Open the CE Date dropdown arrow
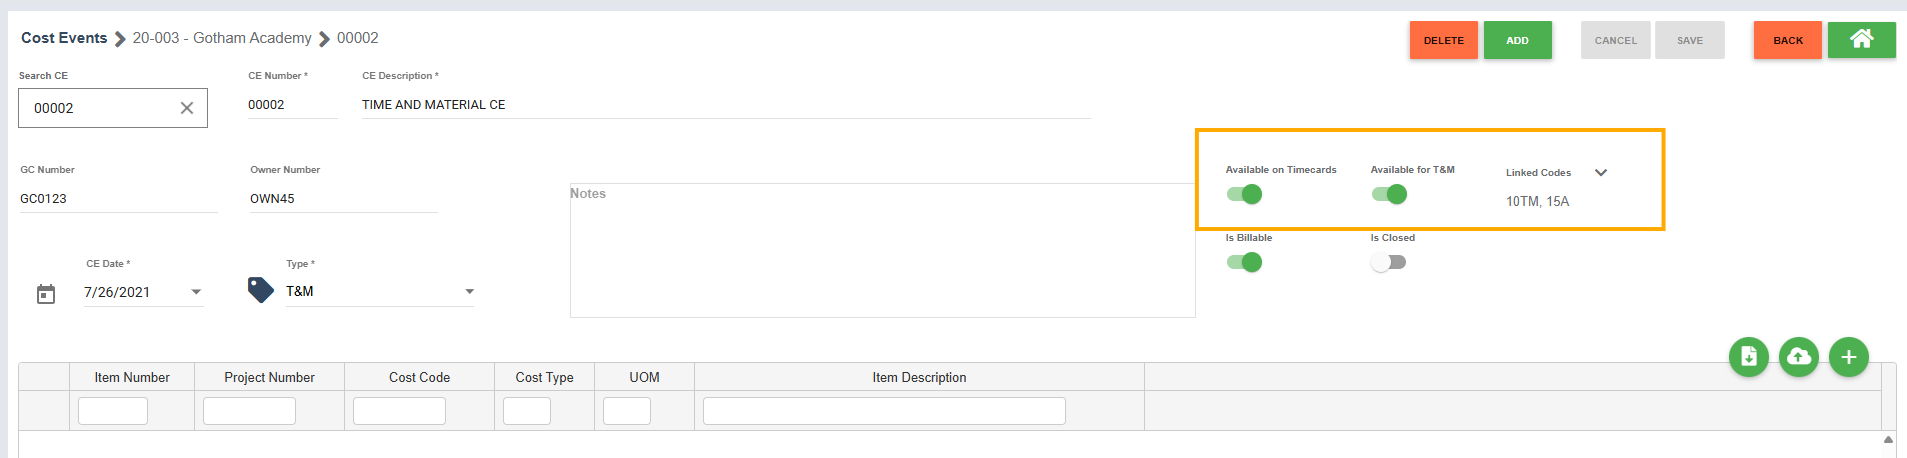Image resolution: width=1907 pixels, height=458 pixels. (x=196, y=292)
